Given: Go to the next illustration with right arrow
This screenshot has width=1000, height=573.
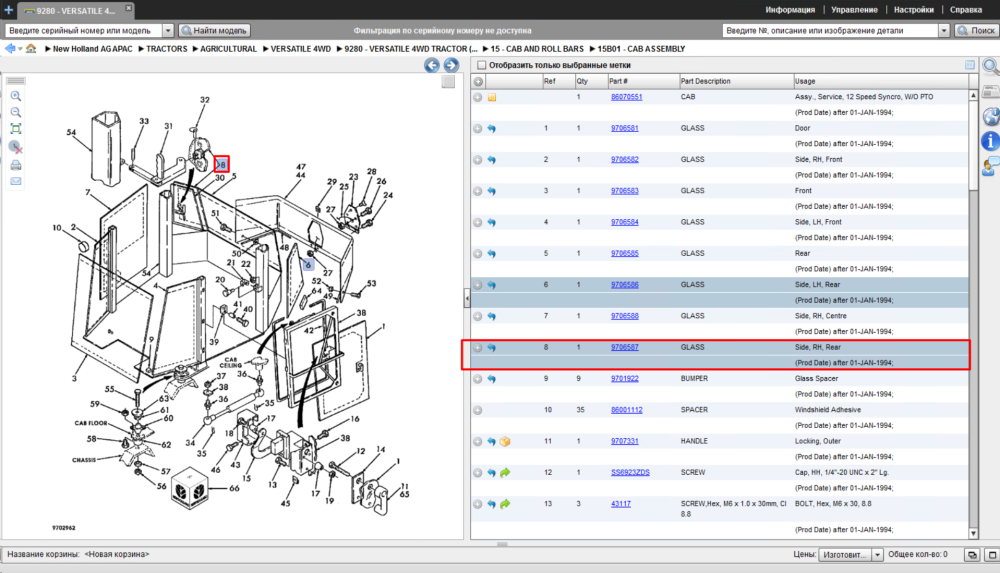Looking at the screenshot, I should point(451,65).
